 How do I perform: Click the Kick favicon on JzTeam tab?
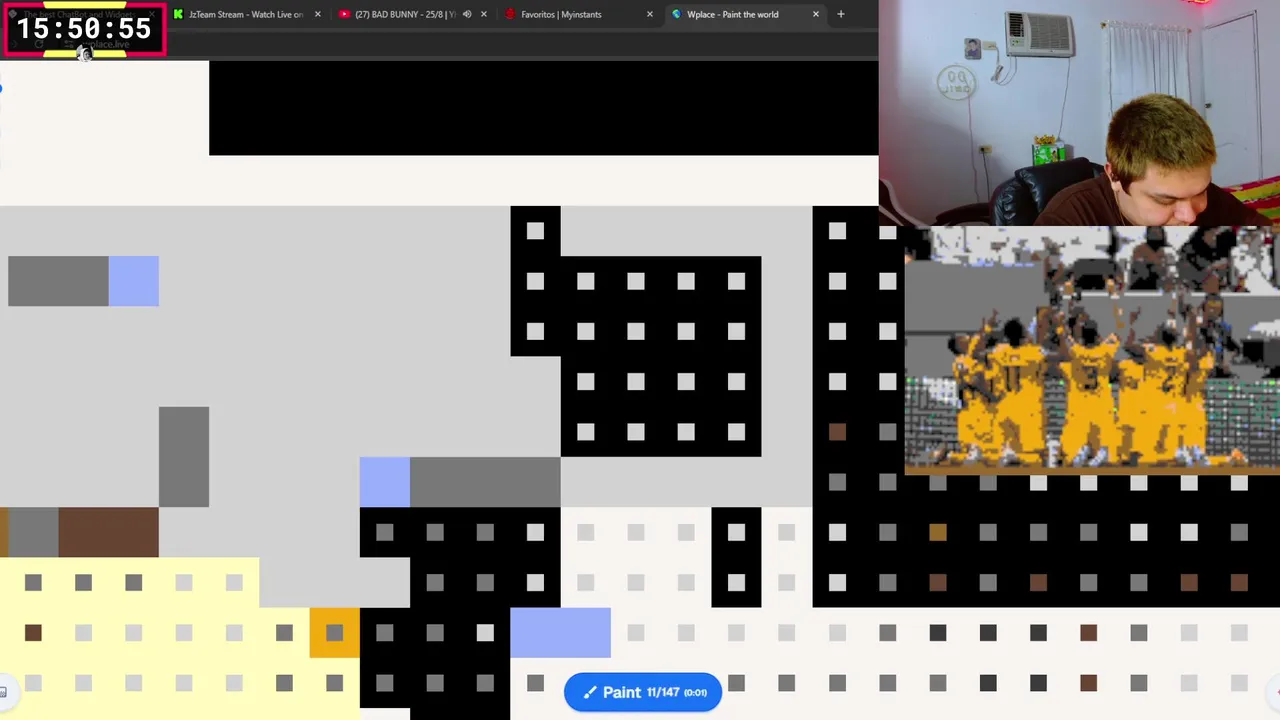(x=178, y=14)
